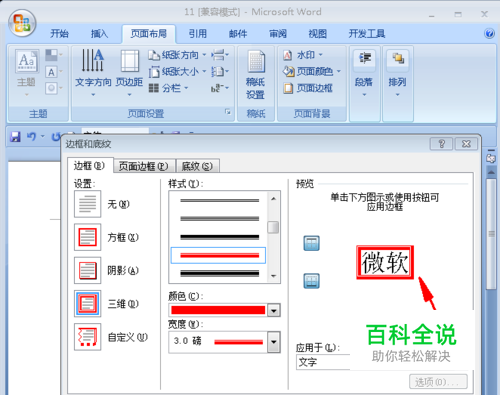Open theme fonts dropdown icon
Screen dimensions: 500x395
53,72
